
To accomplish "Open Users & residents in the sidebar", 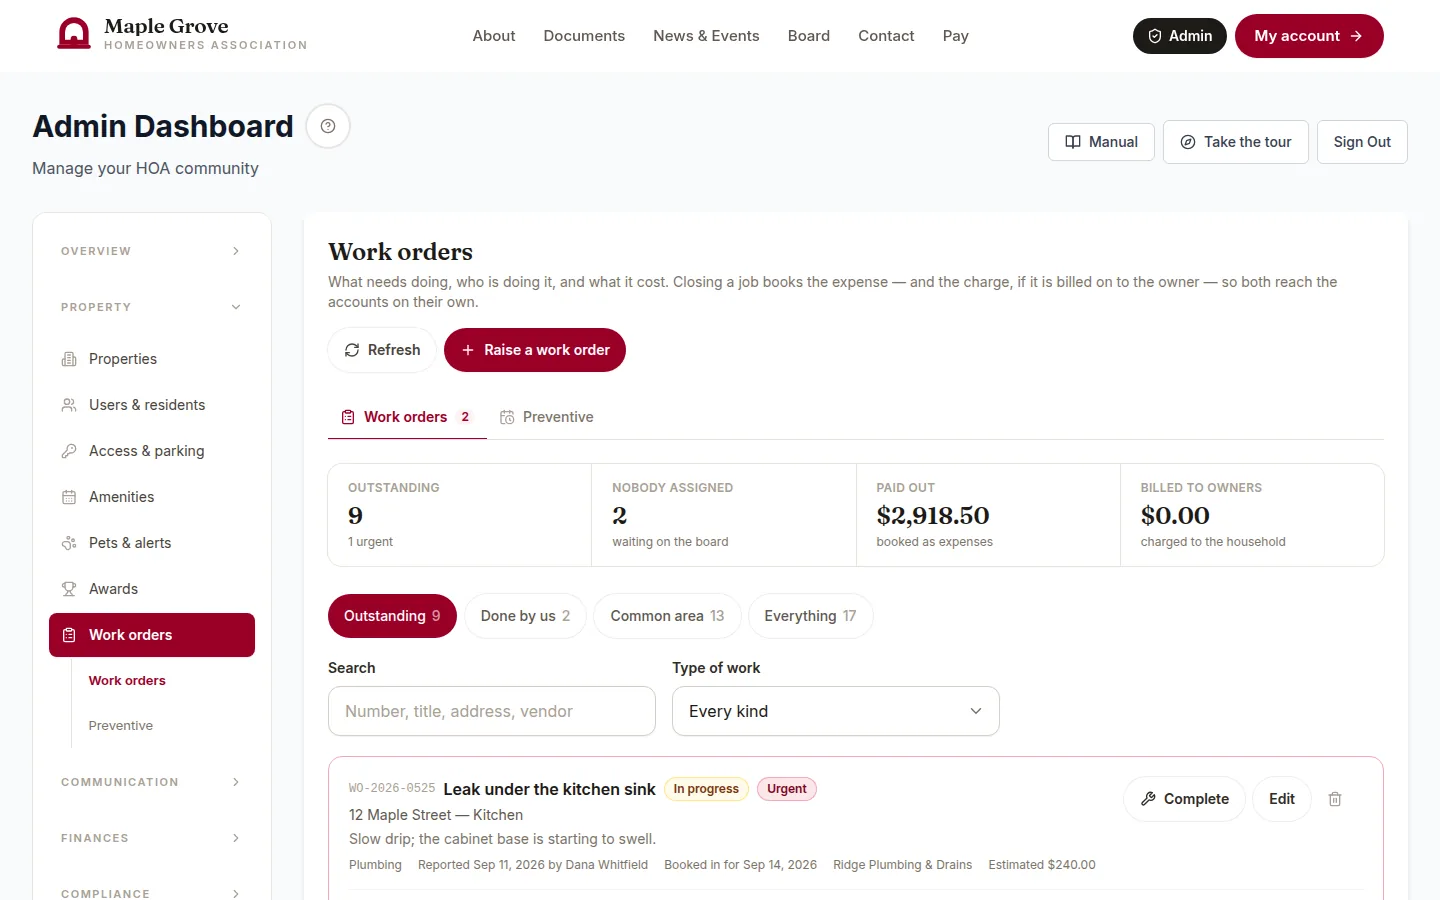I will (x=152, y=405).
